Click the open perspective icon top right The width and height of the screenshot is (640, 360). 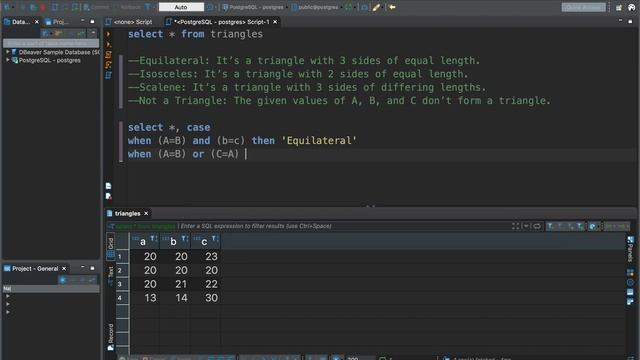coord(619,7)
